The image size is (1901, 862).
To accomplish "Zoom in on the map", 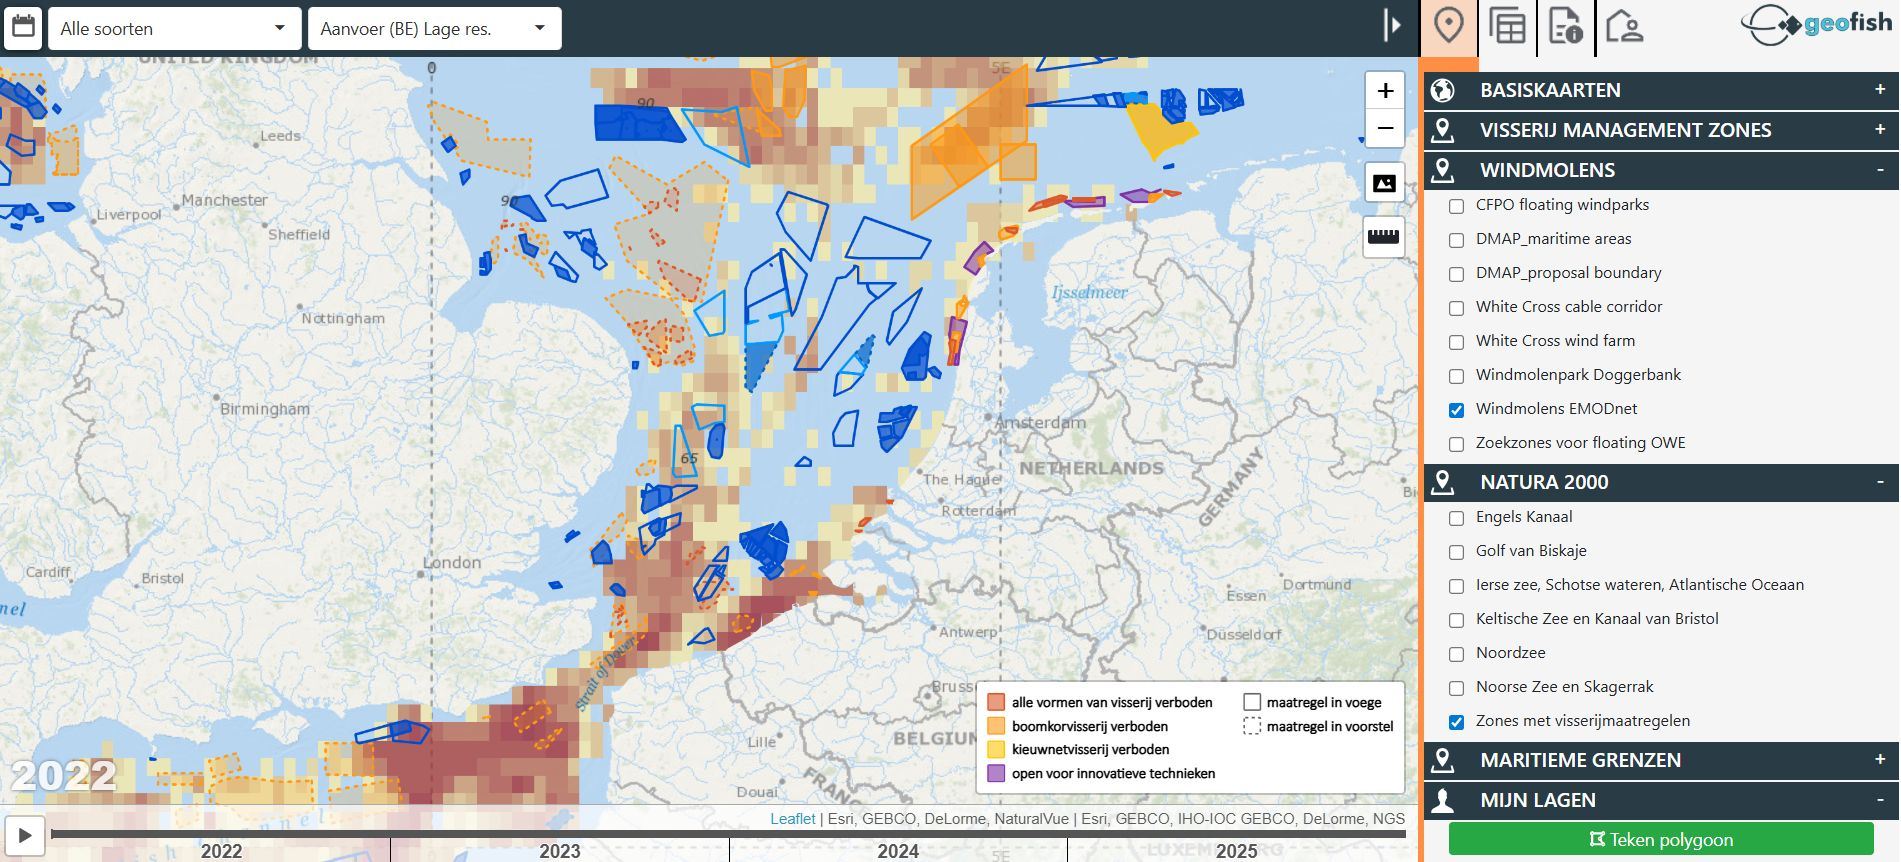I will (1384, 91).
